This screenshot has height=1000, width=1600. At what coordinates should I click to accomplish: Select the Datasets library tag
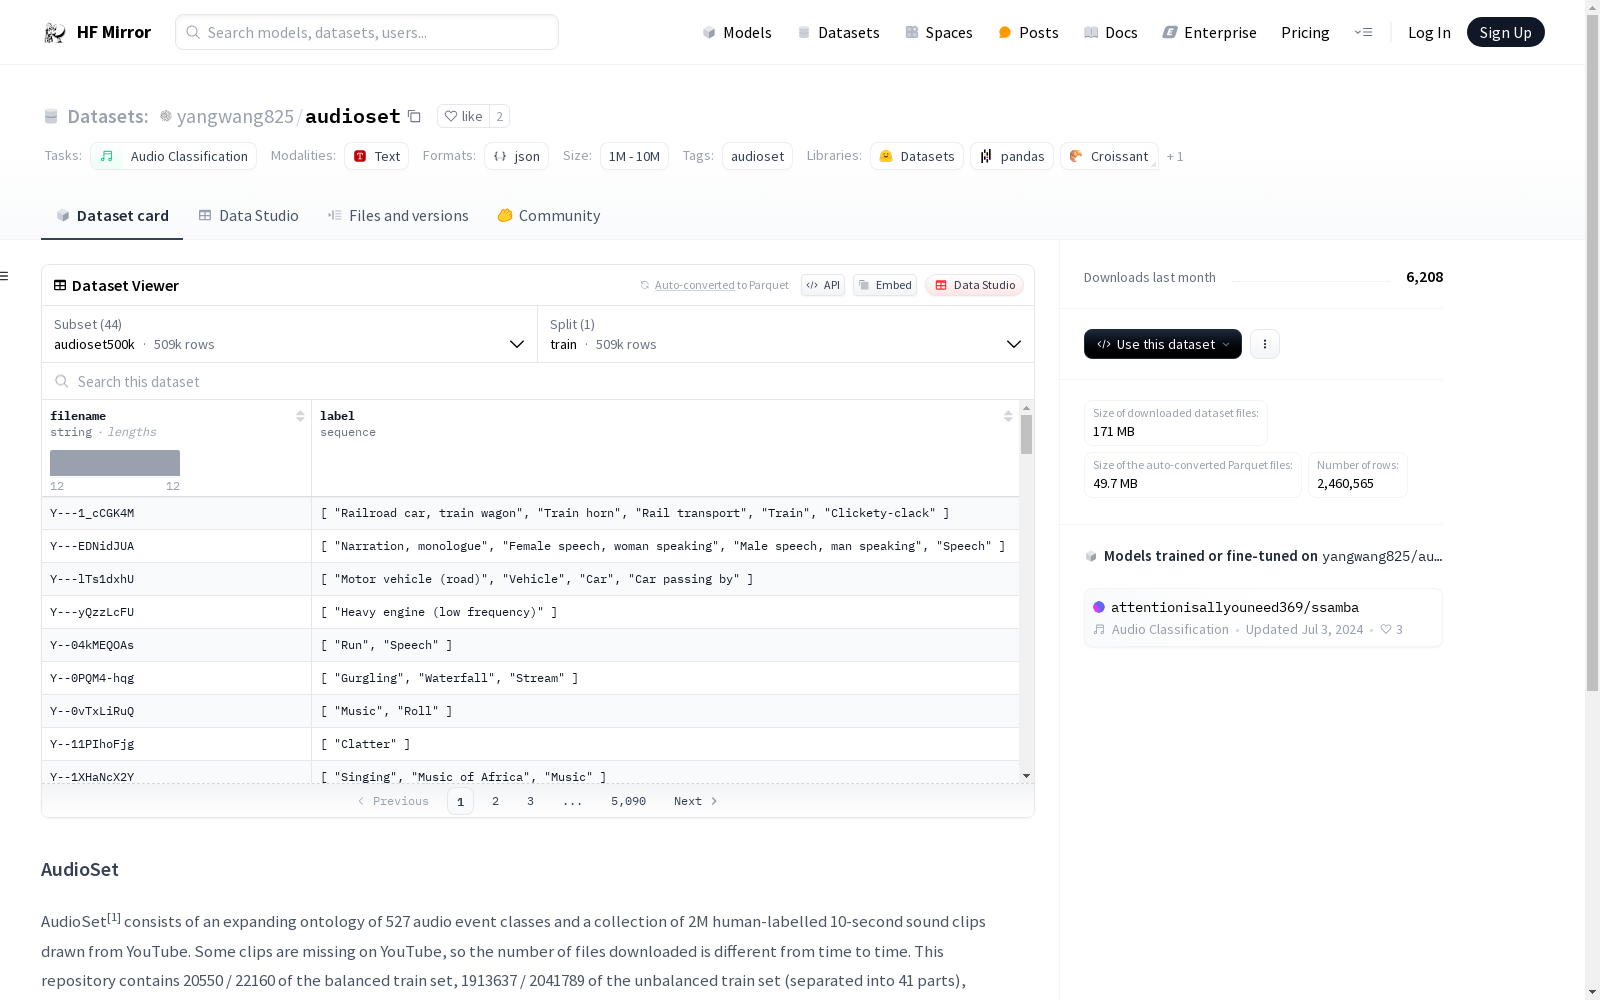[x=917, y=156]
